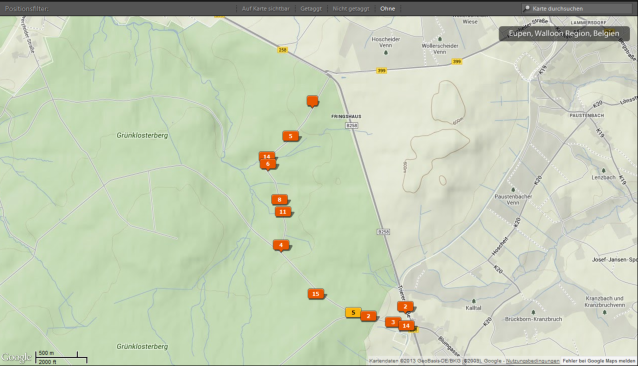Click the 'Karte durchsuchen' search field

pyautogui.click(x=577, y=8)
